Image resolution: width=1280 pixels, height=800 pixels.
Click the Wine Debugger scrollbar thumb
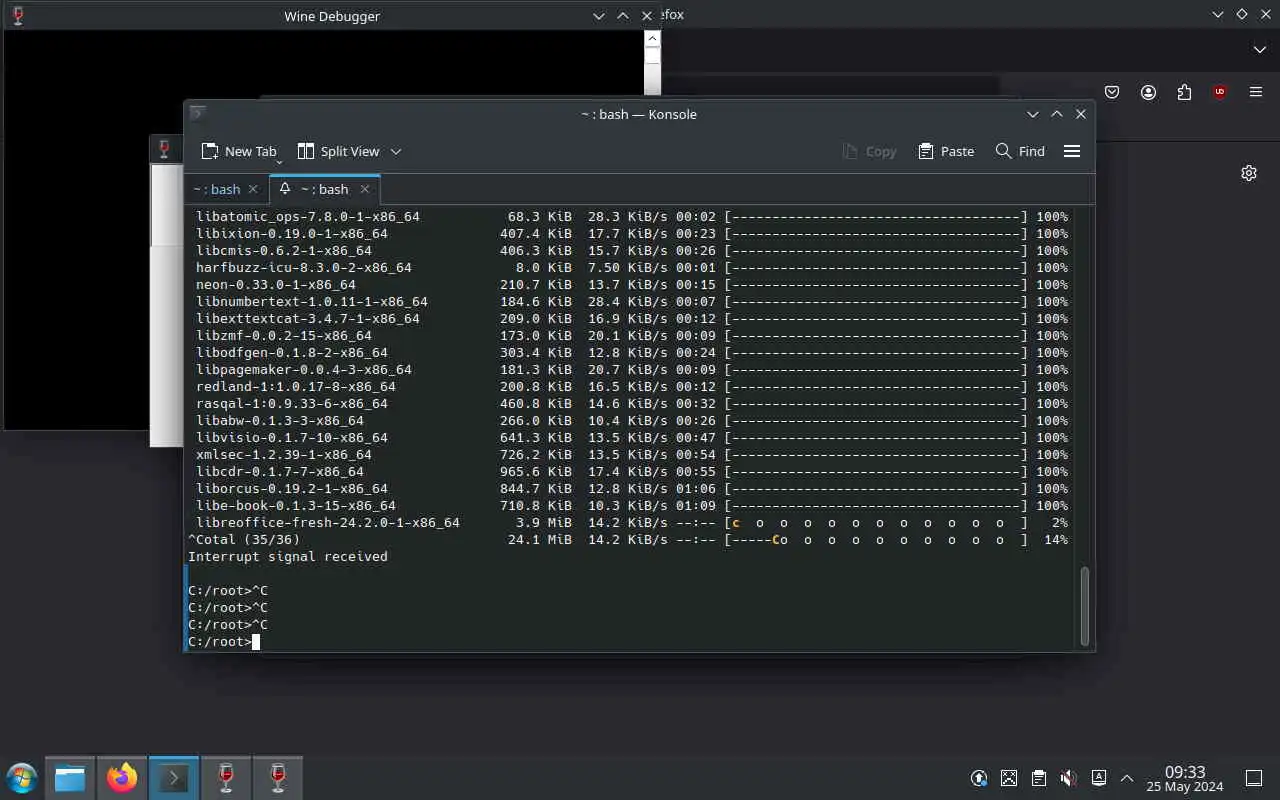(652, 56)
